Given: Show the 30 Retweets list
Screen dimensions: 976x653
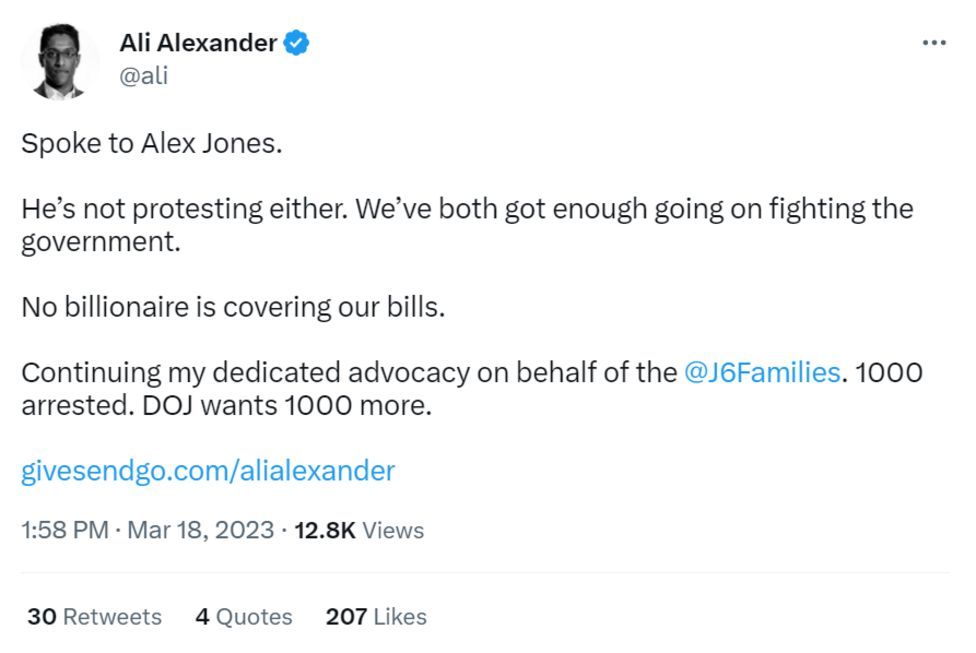Looking at the screenshot, I should pyautogui.click(x=94, y=617).
